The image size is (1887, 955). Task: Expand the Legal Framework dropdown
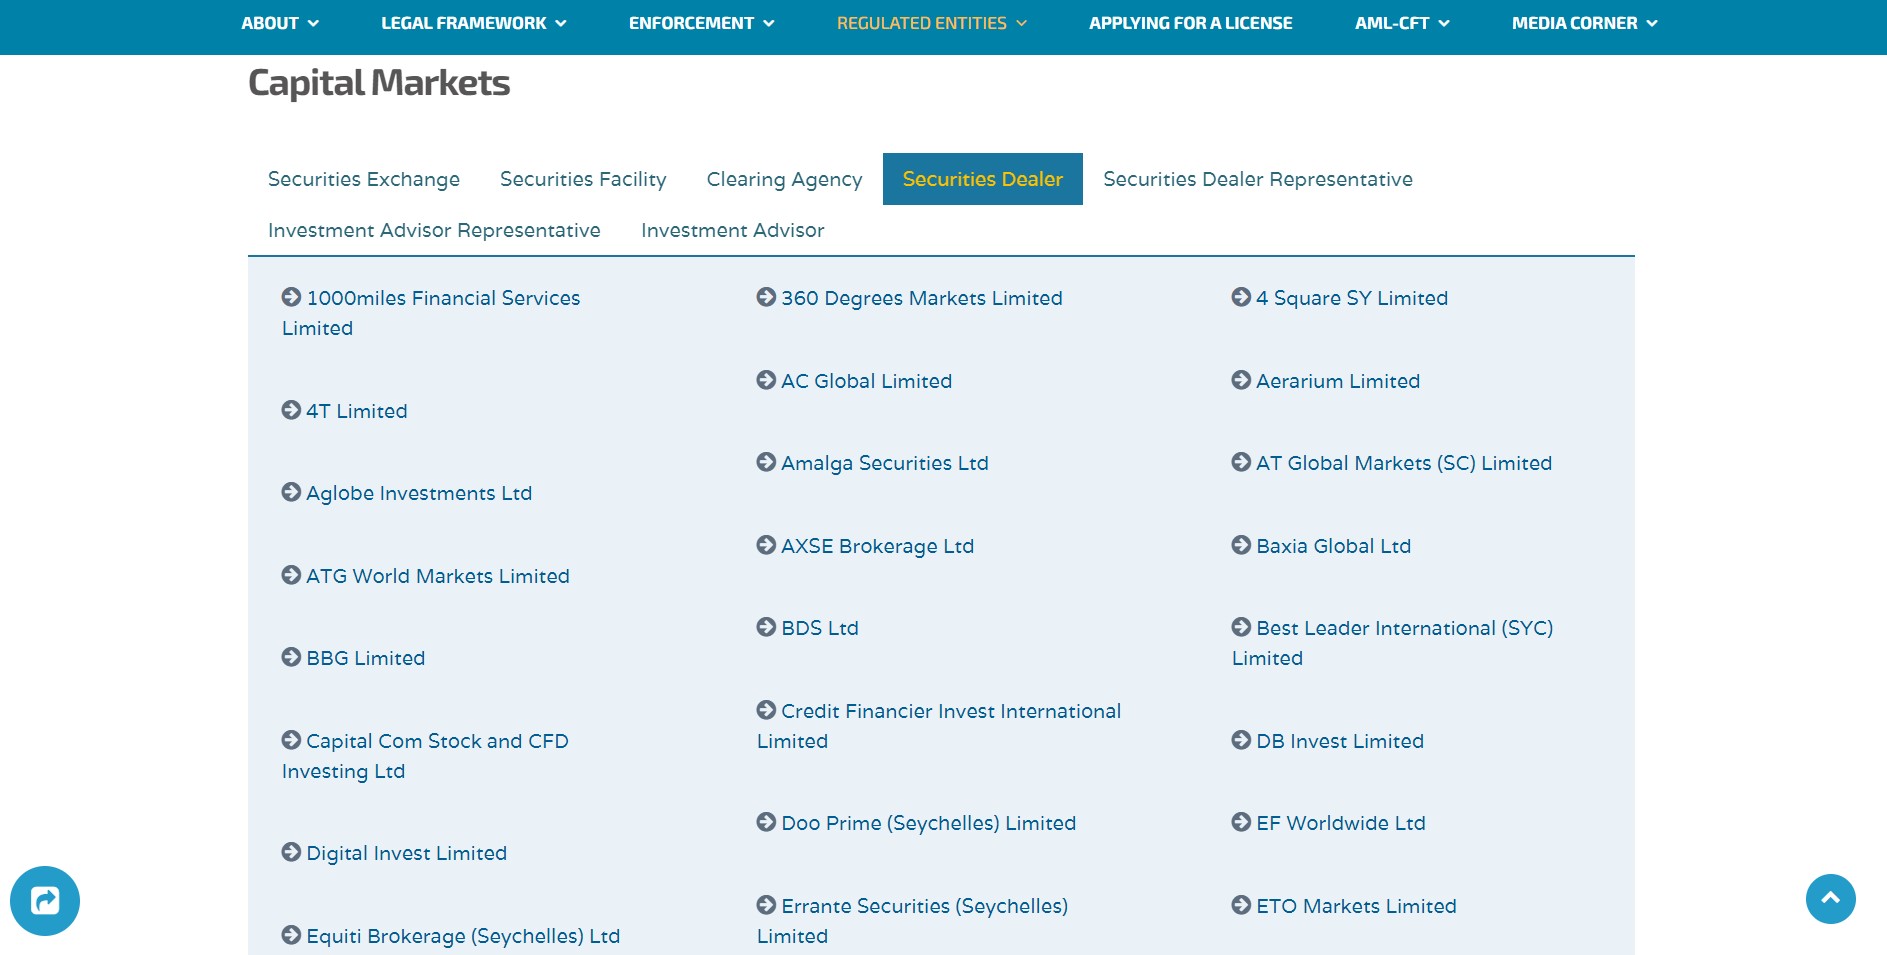click(473, 23)
